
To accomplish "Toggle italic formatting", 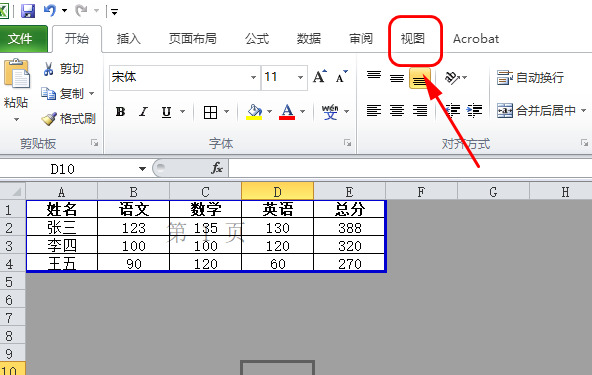I will [x=143, y=112].
